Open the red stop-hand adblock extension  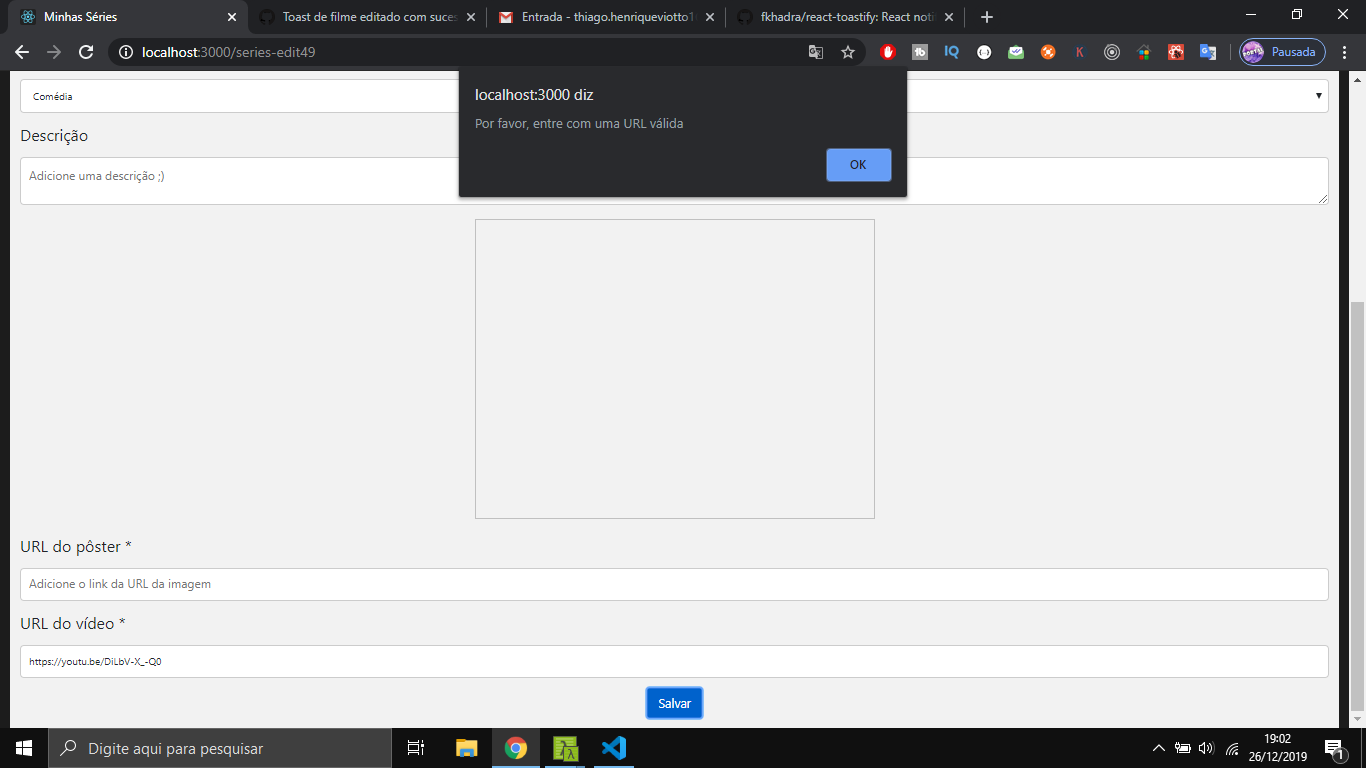pos(888,52)
